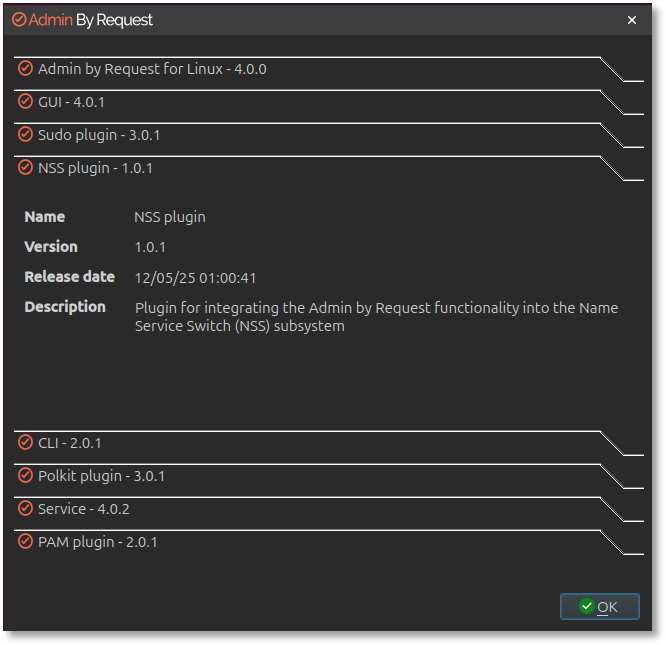Click check icon next to Polkit plugin
The width and height of the screenshot is (666, 645).
(x=25, y=476)
